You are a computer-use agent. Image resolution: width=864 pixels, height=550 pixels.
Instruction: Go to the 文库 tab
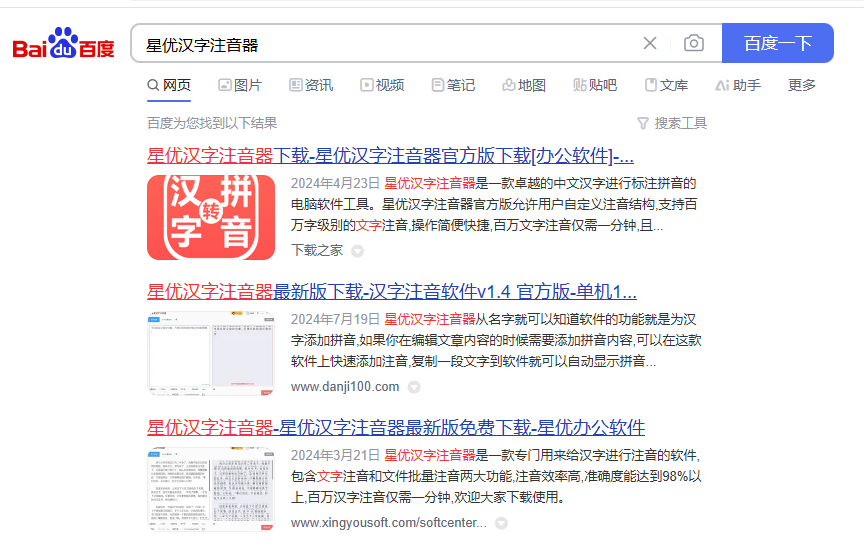pyautogui.click(x=666, y=85)
